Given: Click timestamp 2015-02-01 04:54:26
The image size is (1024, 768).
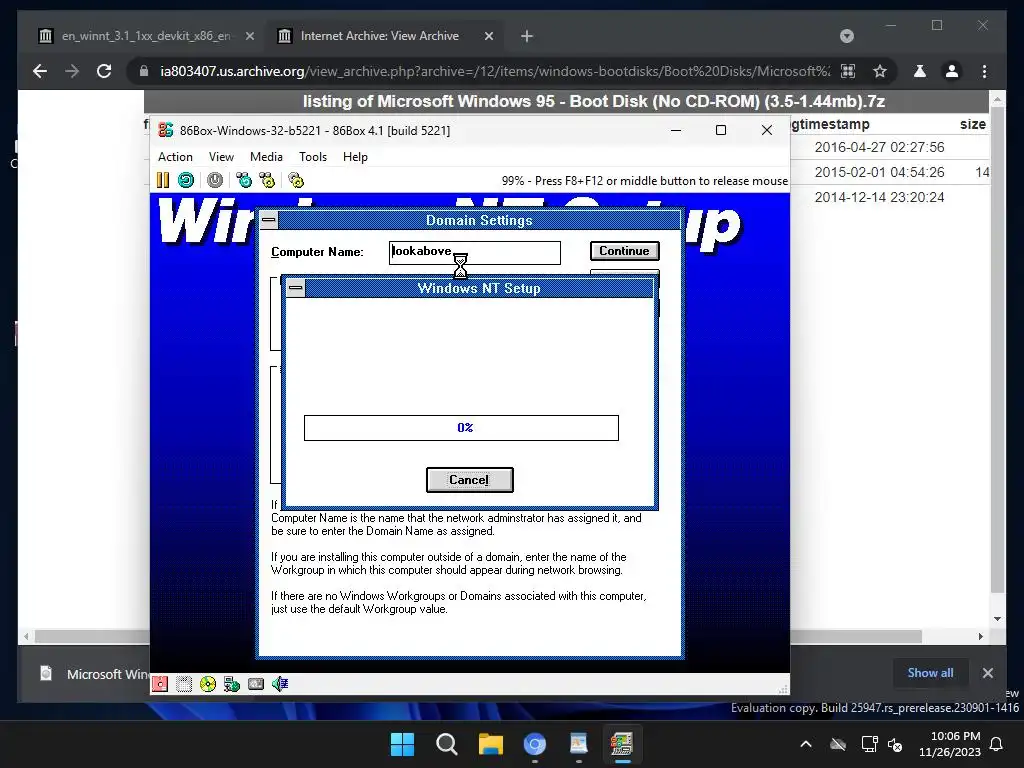Looking at the screenshot, I should coord(879,172).
